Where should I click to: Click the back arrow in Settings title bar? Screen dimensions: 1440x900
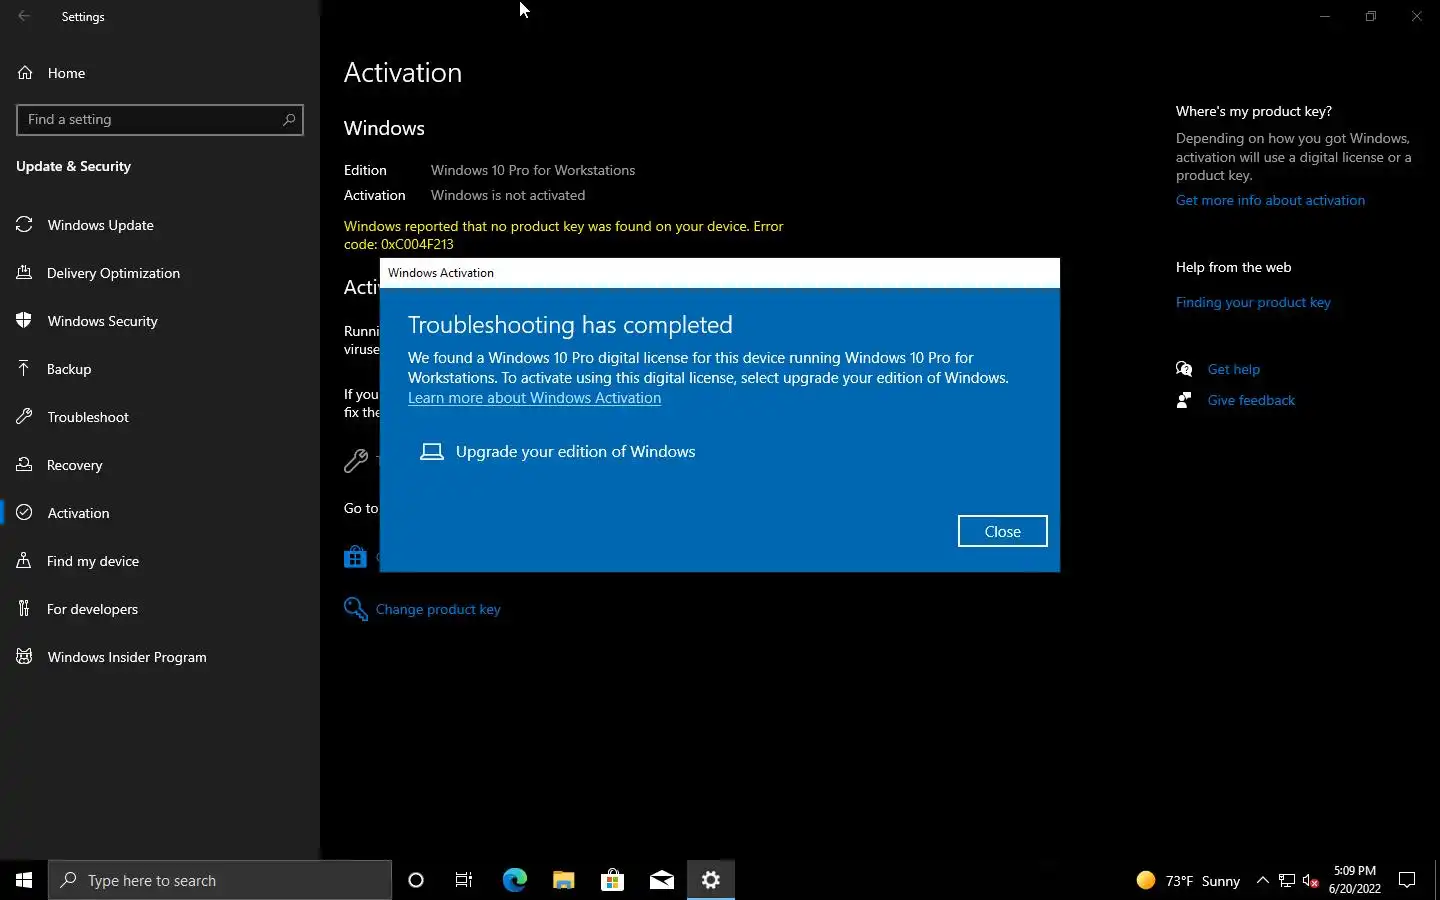point(24,17)
